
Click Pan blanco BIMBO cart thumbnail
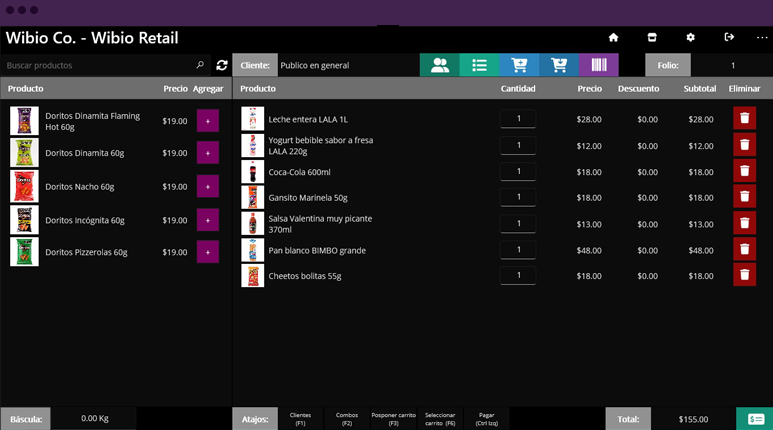coord(252,250)
